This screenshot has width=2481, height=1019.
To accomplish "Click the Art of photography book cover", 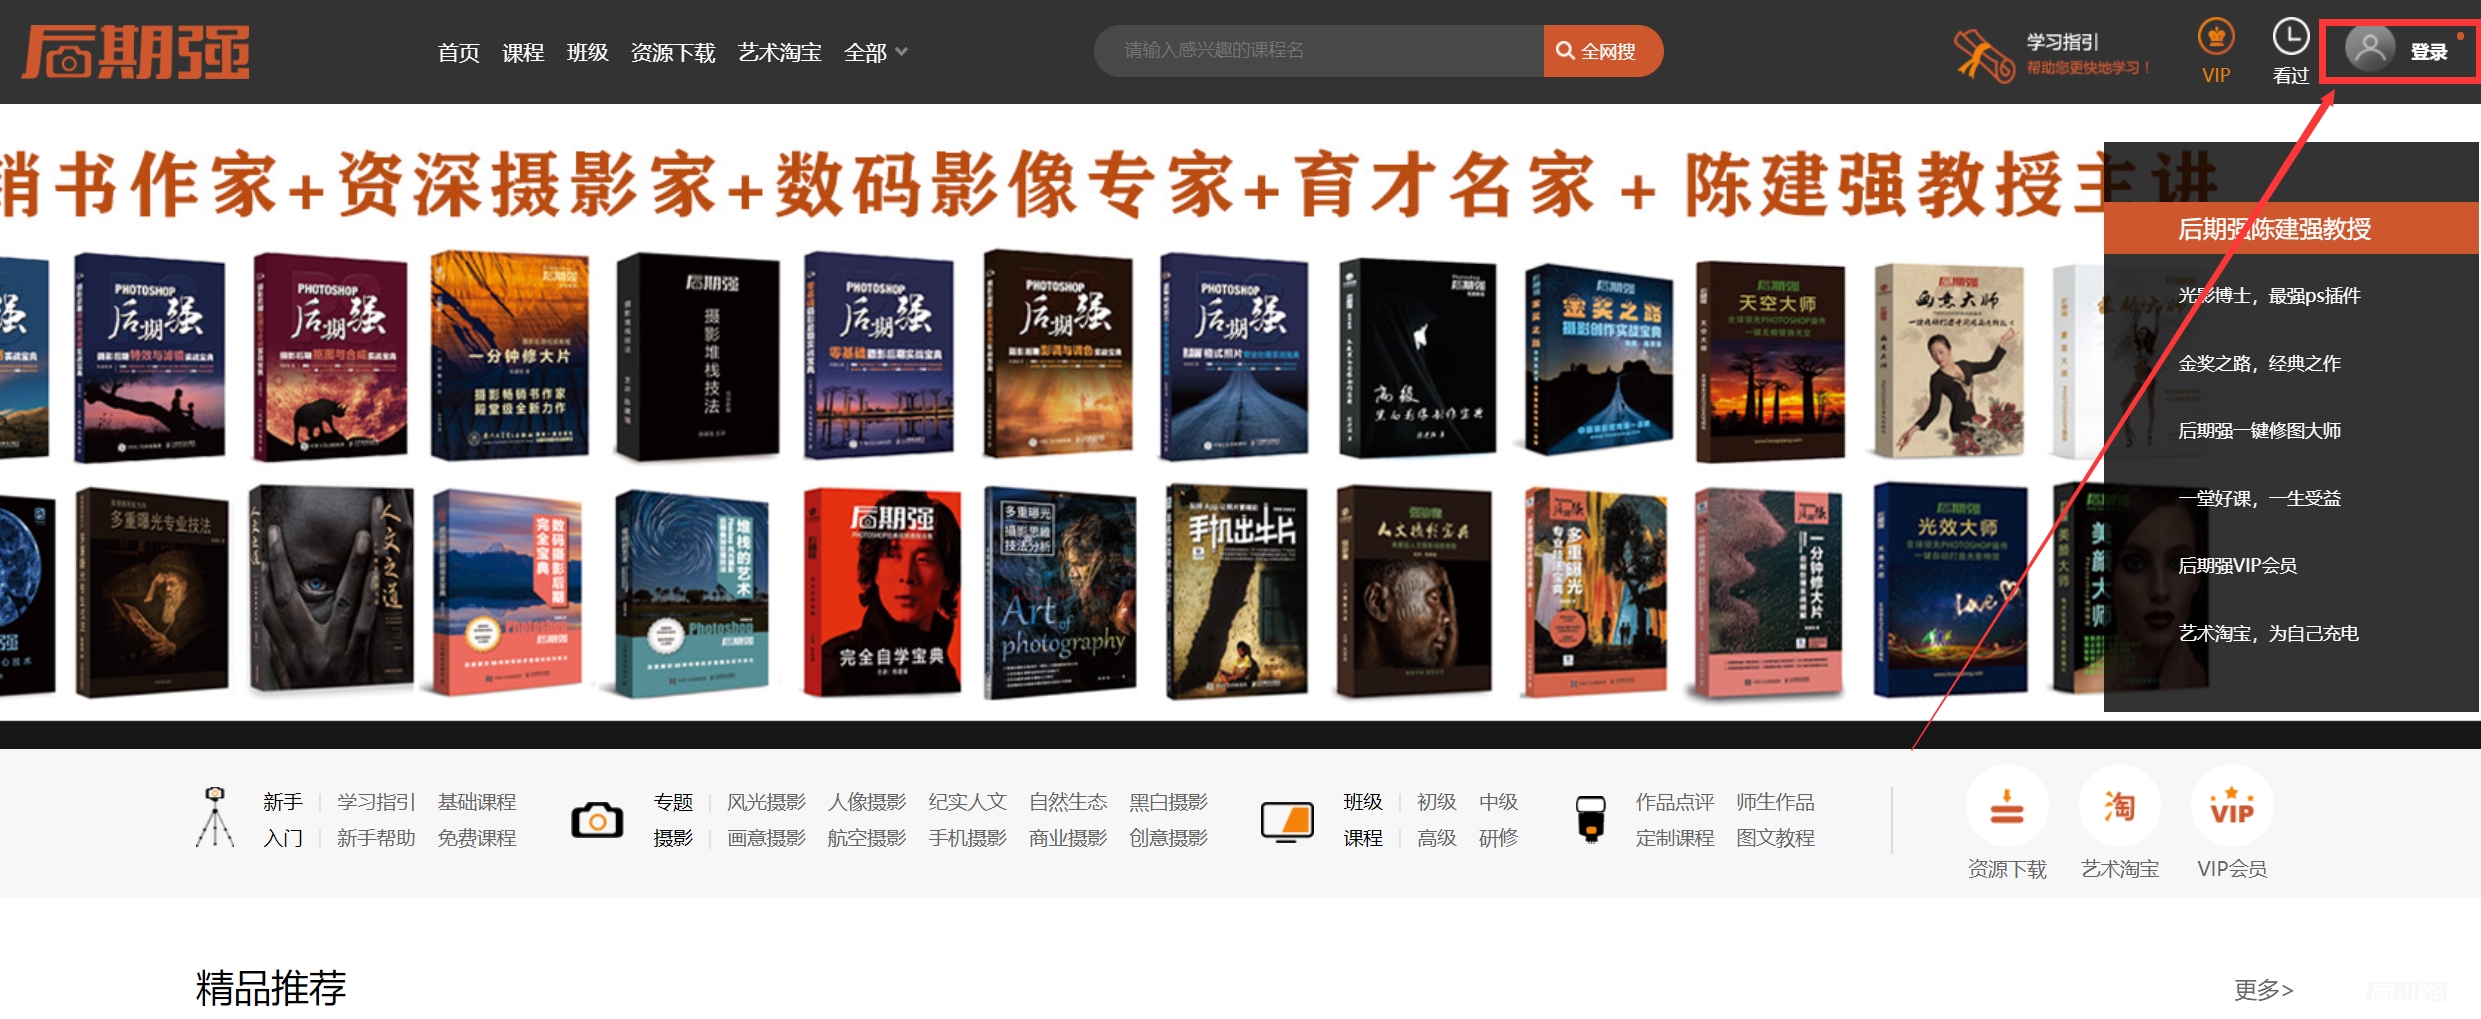I will pos(1060,593).
